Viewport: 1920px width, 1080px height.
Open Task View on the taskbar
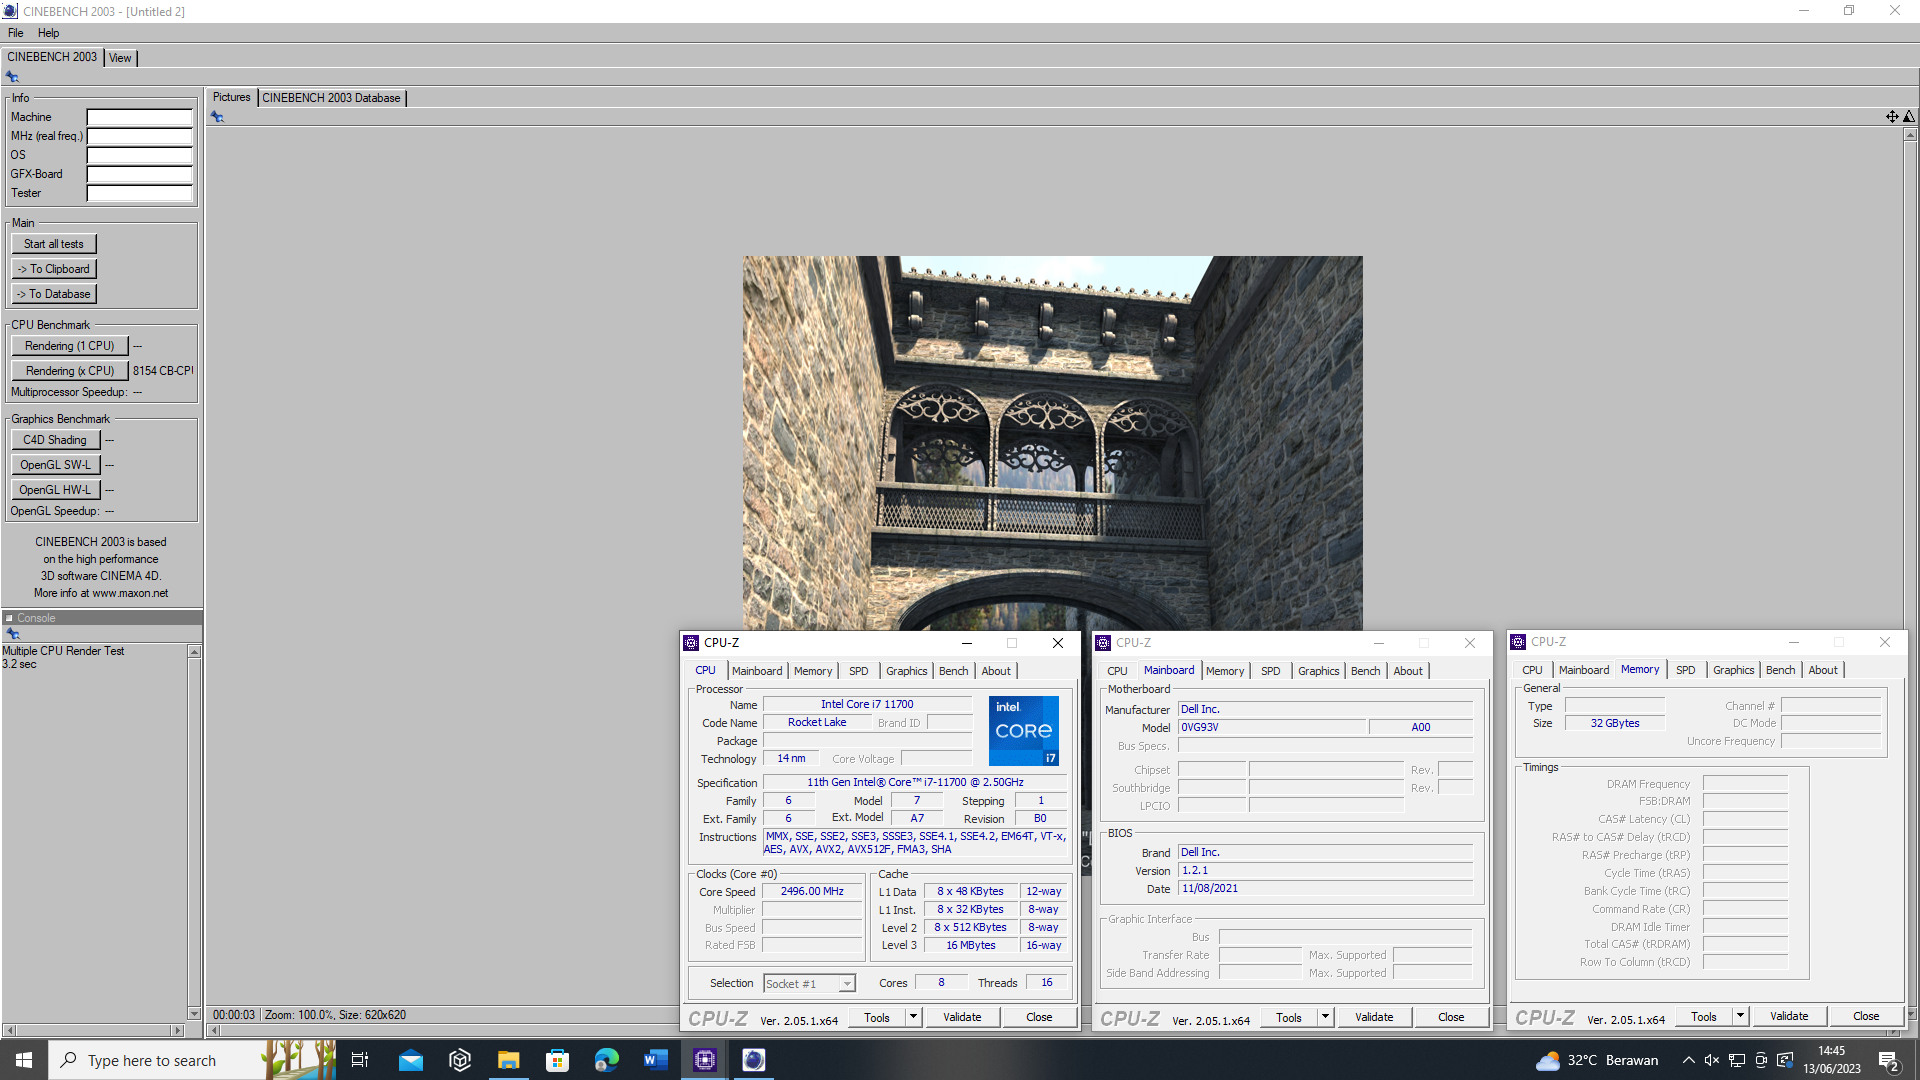coord(360,1060)
